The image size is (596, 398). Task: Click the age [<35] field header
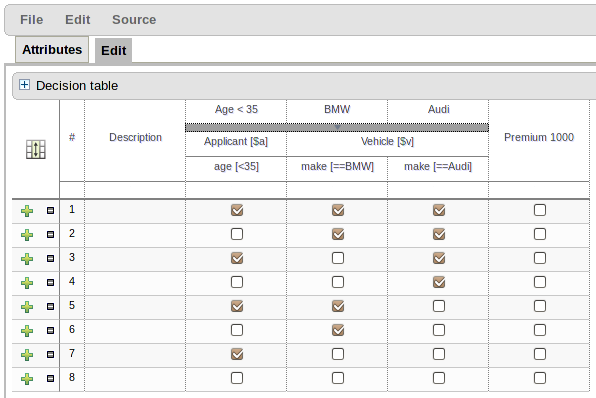click(236, 166)
